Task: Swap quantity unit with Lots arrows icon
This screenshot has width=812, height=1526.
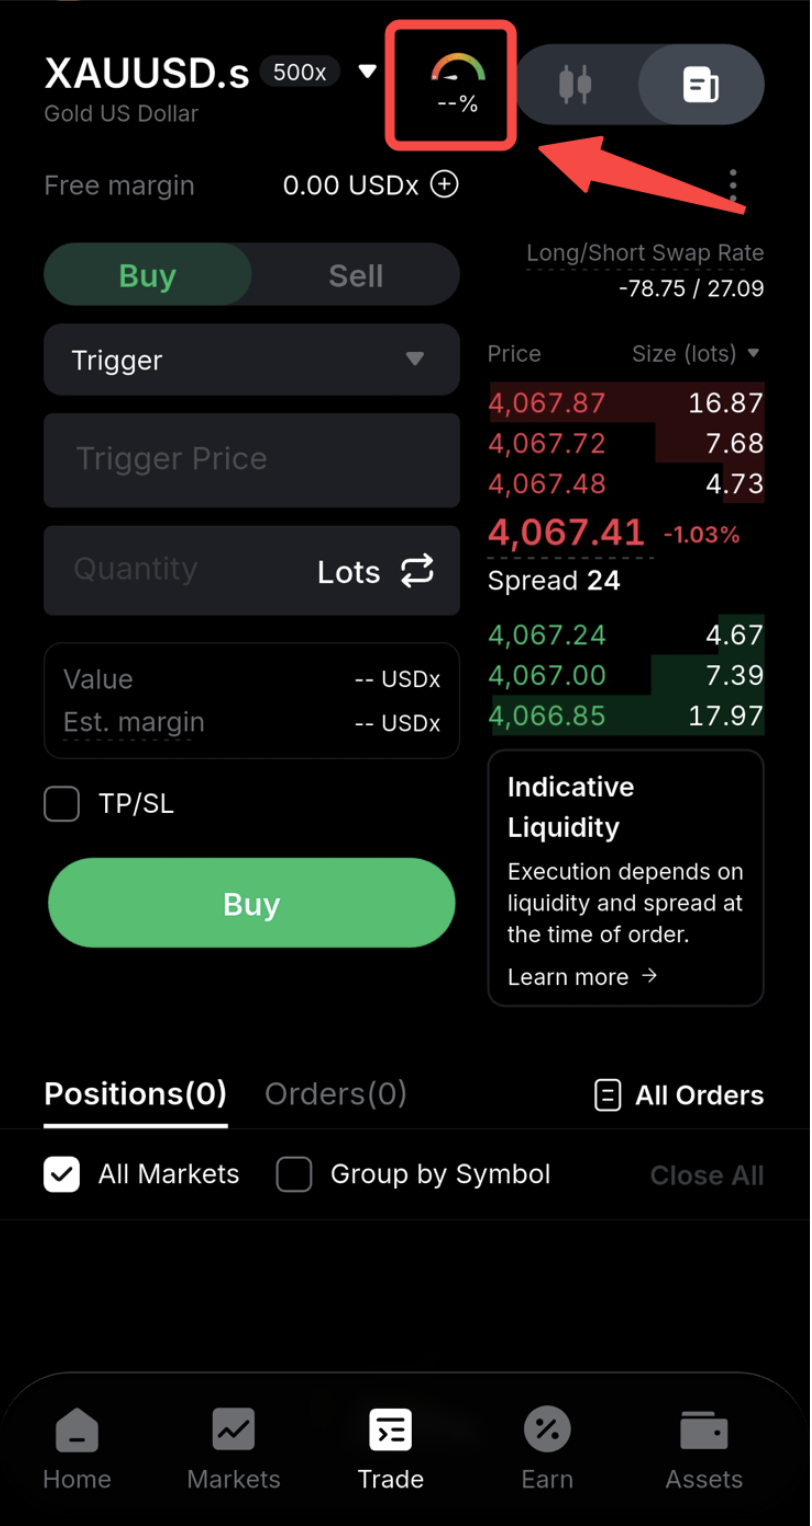Action: tap(417, 570)
